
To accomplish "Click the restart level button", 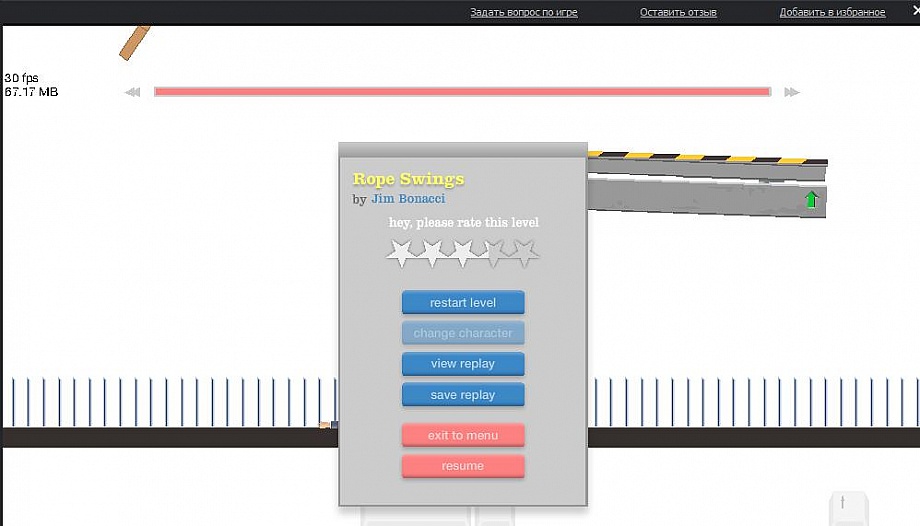I will coord(463,302).
